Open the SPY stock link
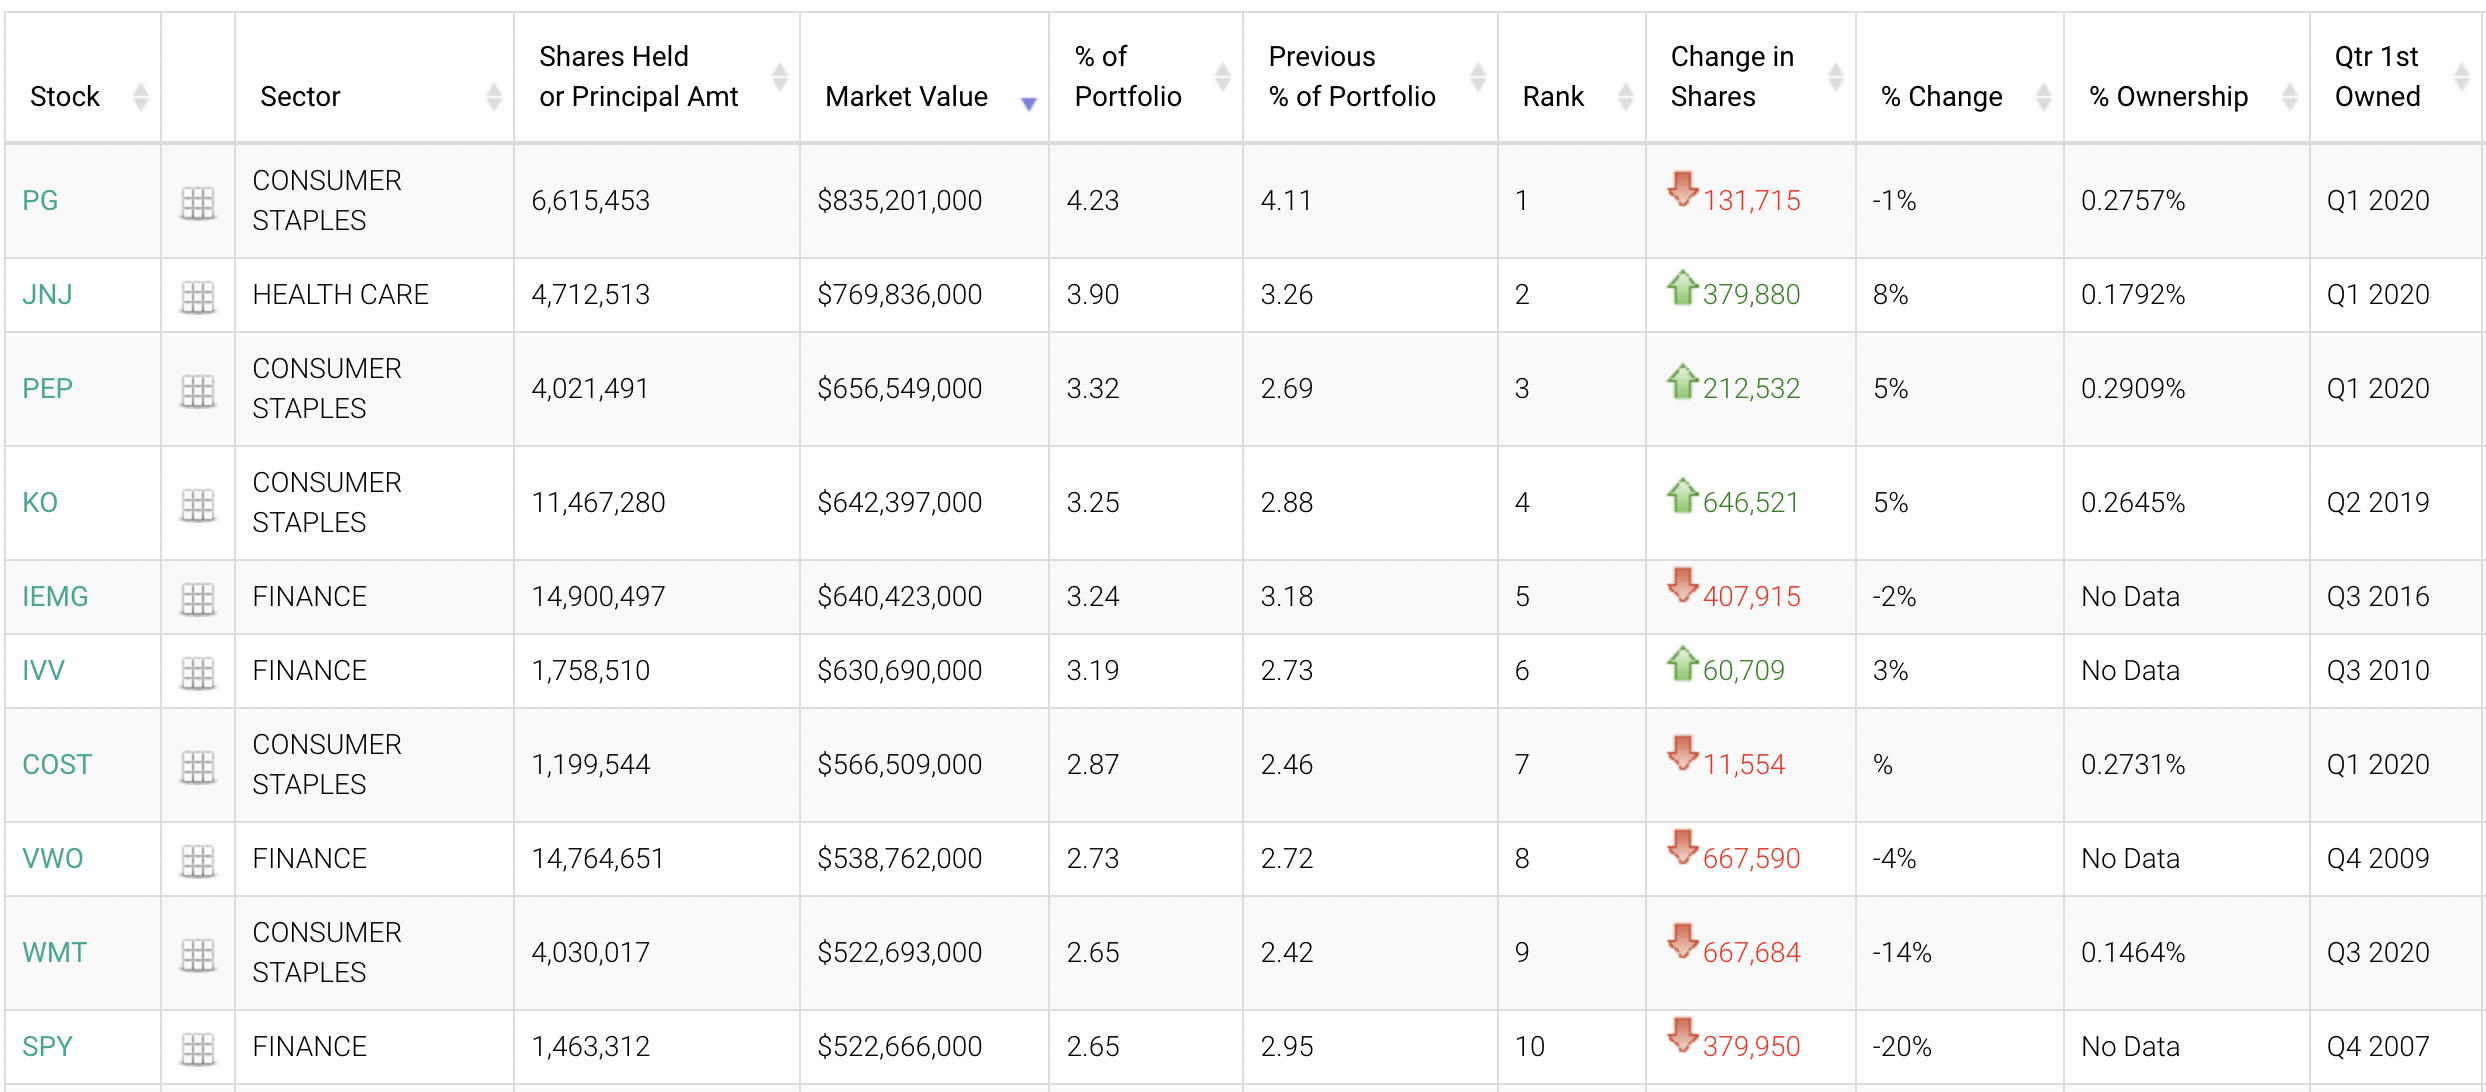This screenshot has height=1092, width=2486. tap(47, 1046)
